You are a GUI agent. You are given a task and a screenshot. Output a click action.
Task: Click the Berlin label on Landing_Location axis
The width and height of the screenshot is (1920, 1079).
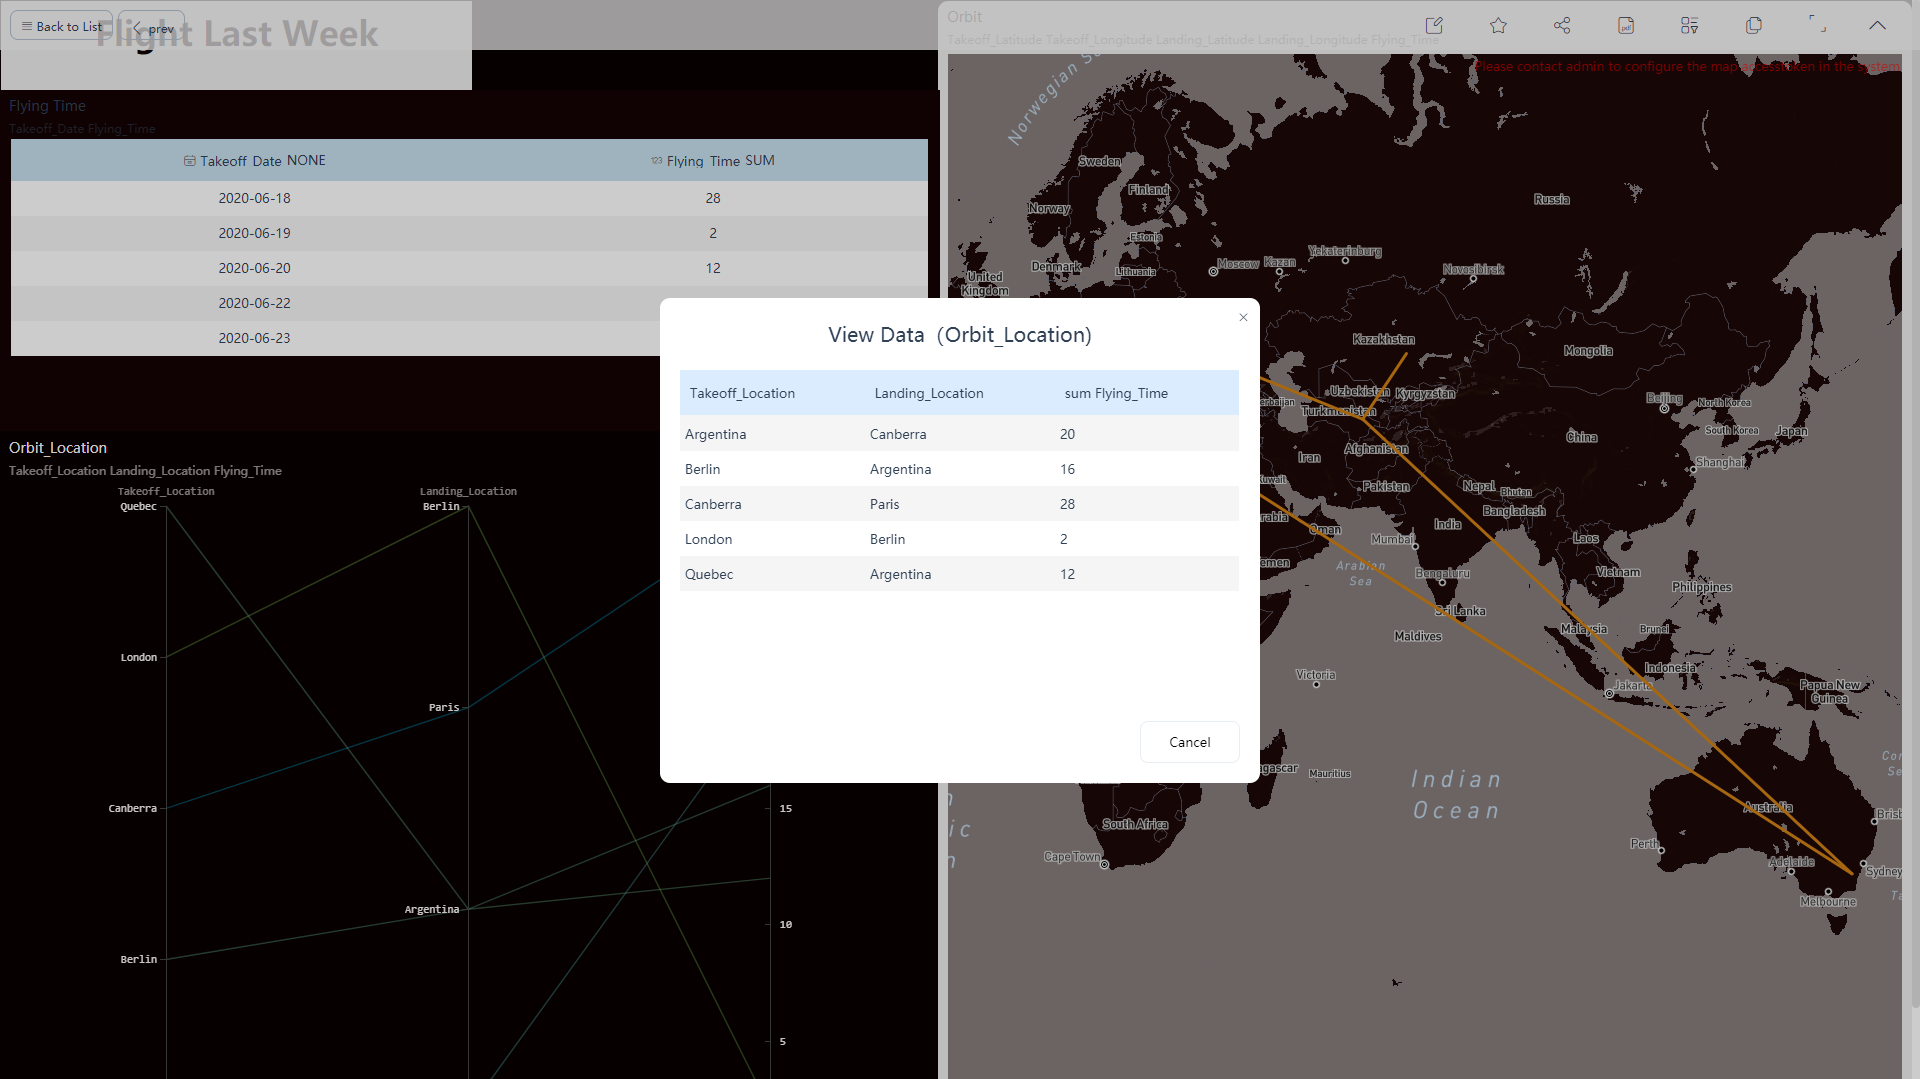[441, 506]
